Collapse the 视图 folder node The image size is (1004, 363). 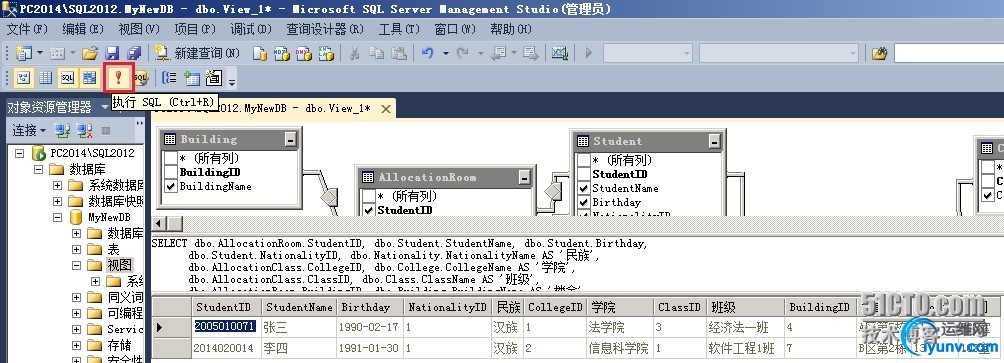pyautogui.click(x=77, y=265)
